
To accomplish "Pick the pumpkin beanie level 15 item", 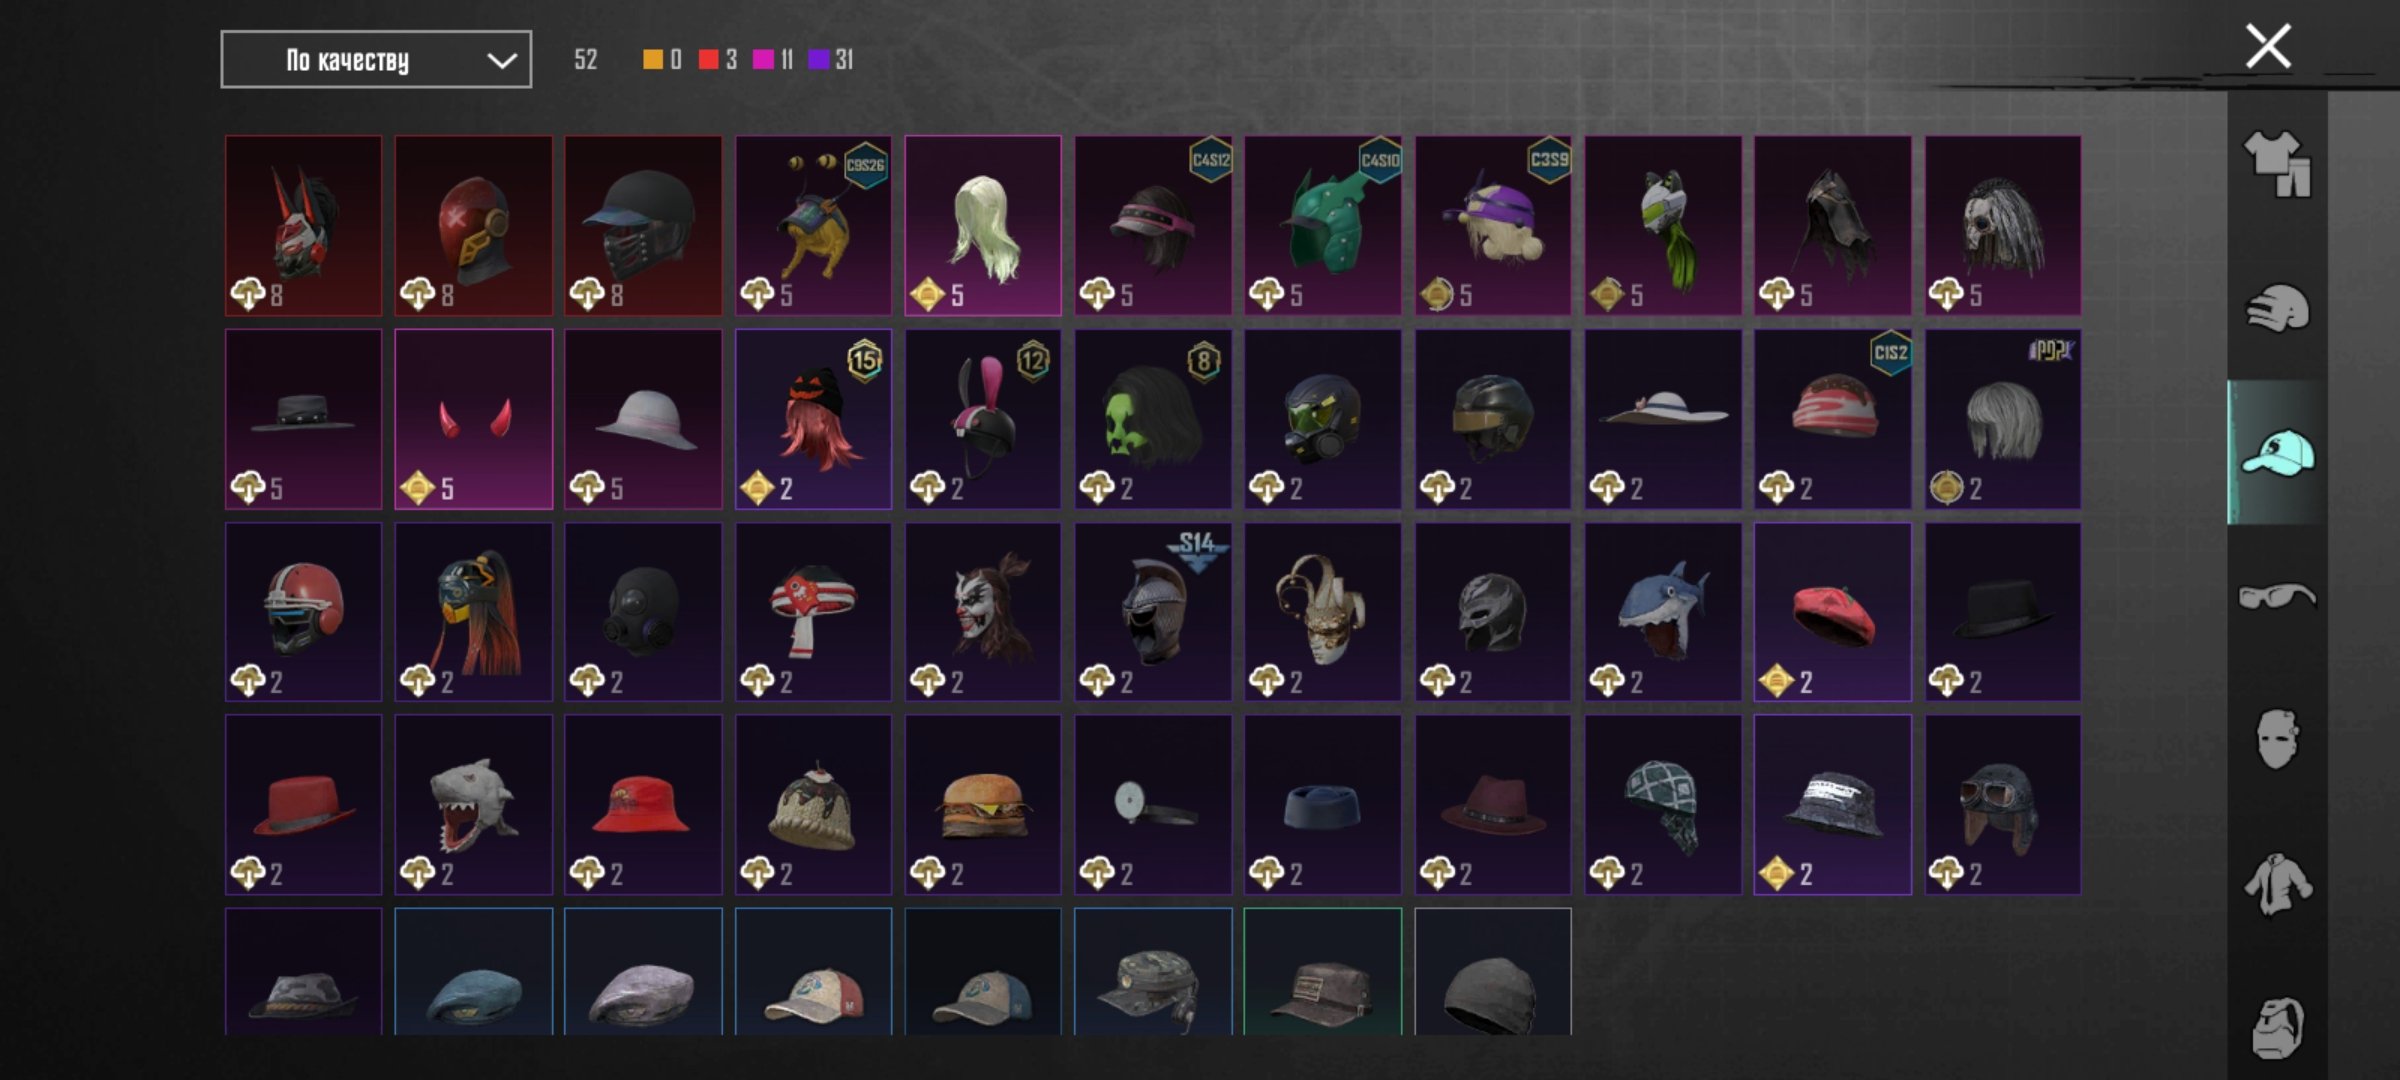I will point(813,419).
